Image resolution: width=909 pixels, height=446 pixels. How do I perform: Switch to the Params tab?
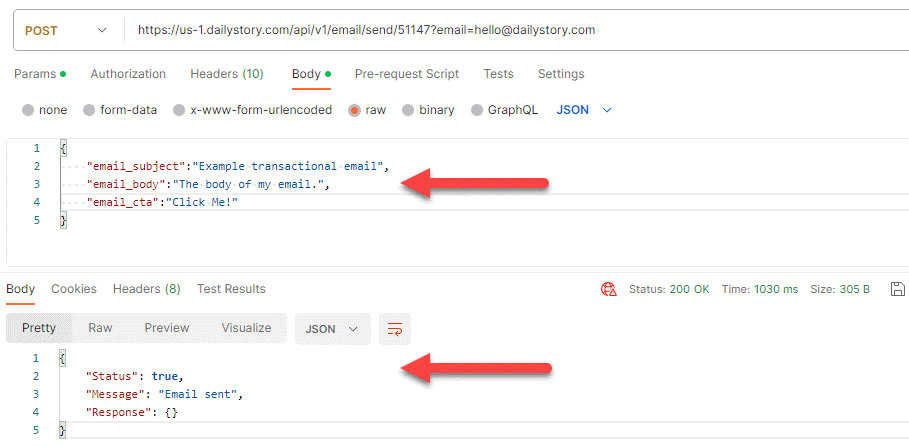(x=40, y=74)
